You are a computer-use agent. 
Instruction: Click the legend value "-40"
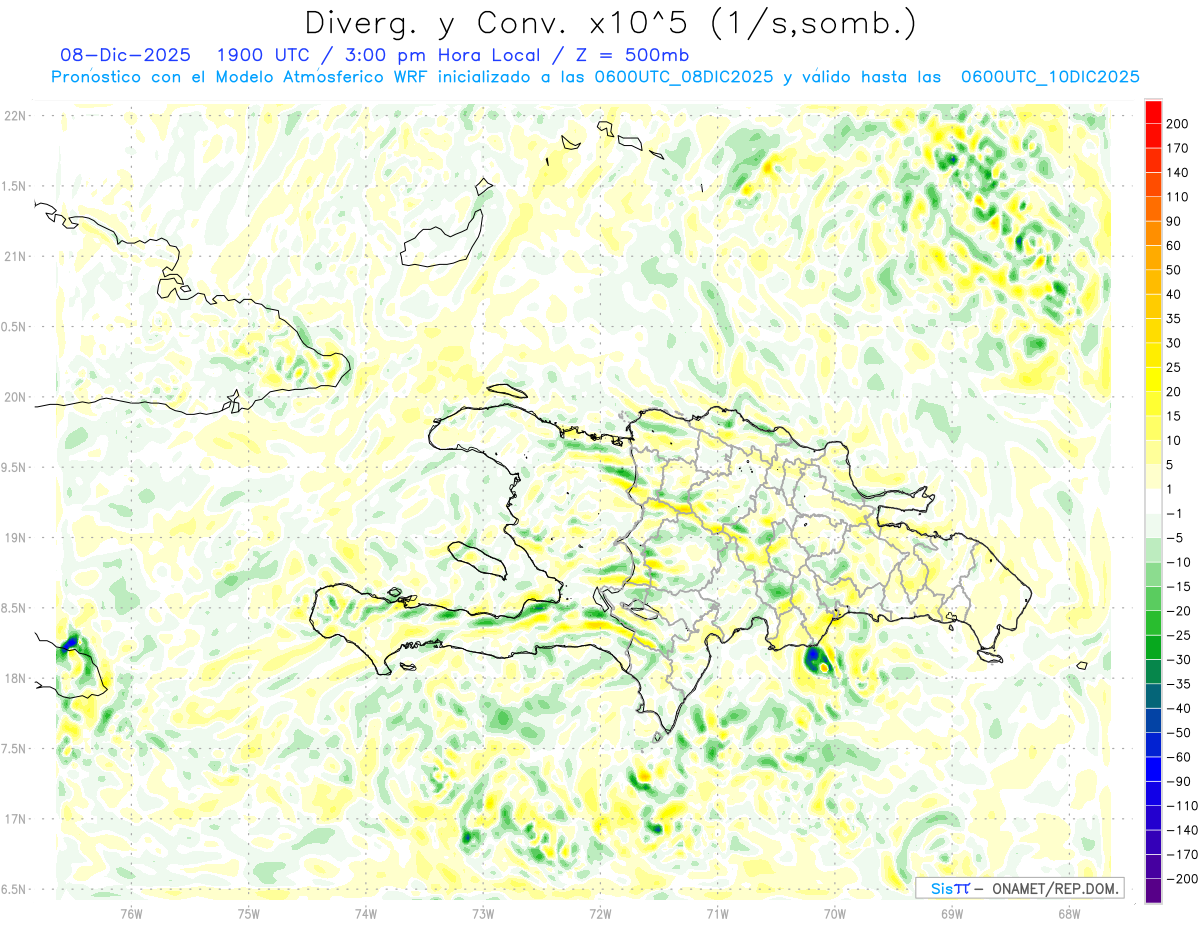point(1177,709)
